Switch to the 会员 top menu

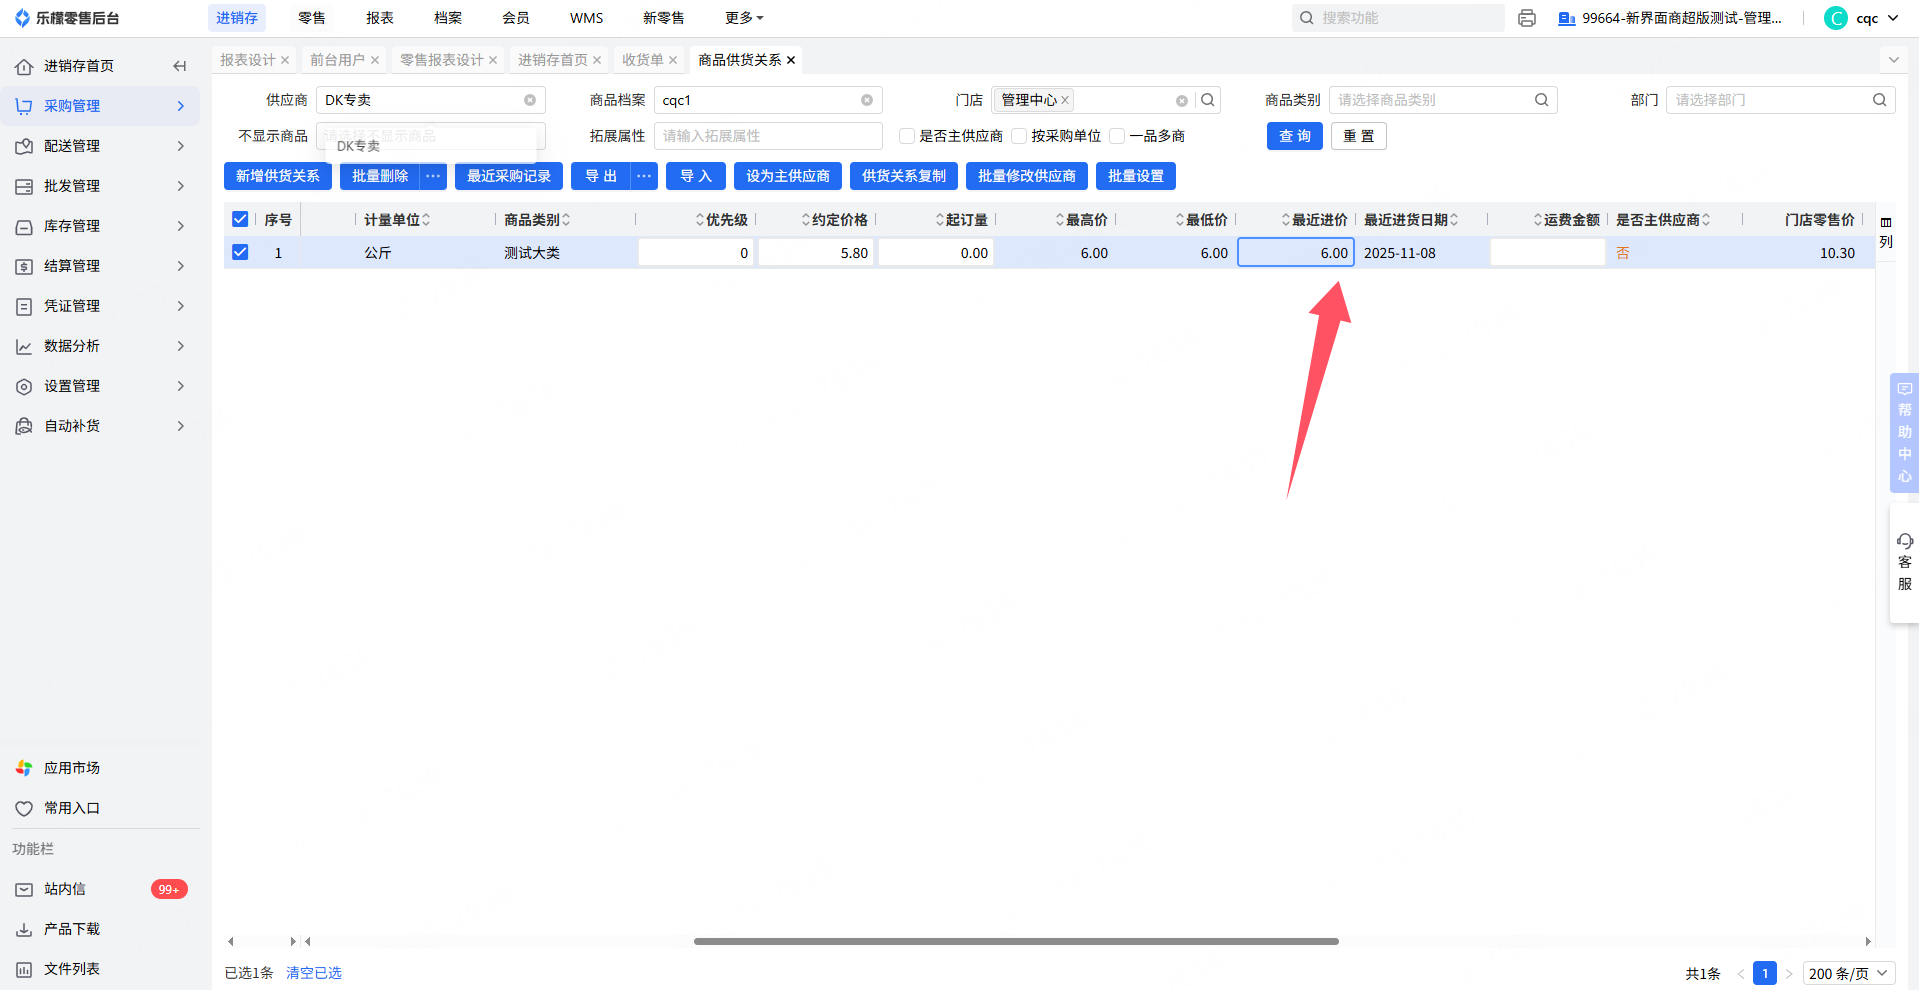point(516,18)
